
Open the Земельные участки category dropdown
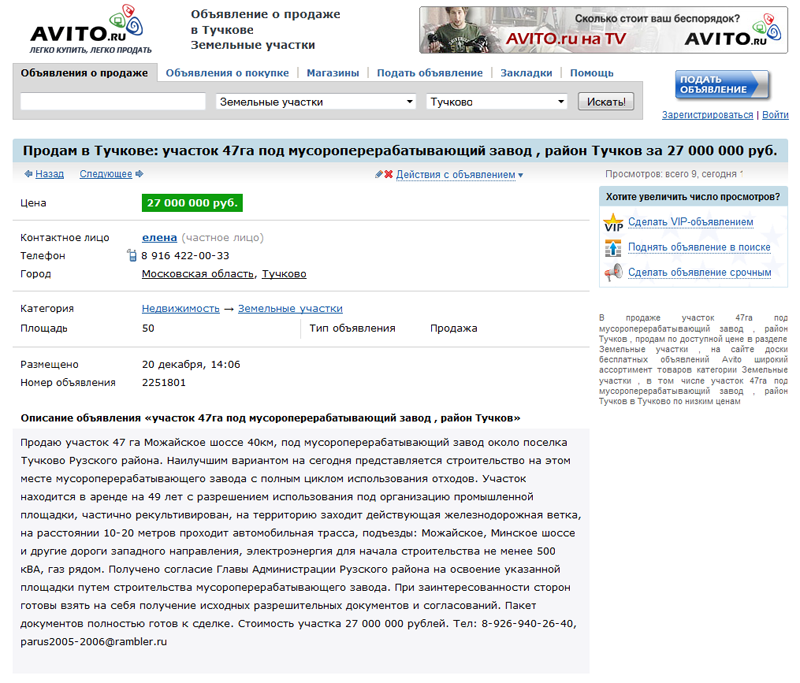click(316, 102)
